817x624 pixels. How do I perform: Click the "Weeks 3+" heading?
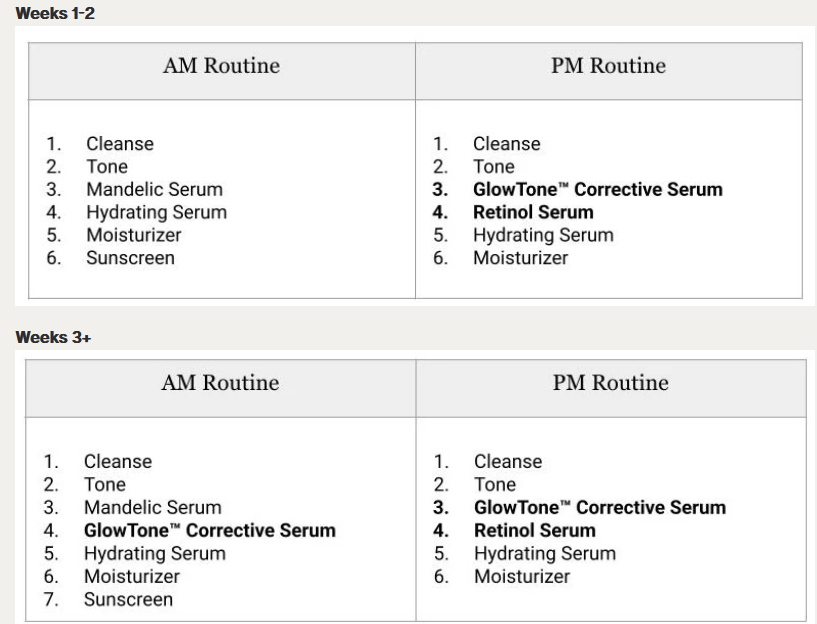tap(52, 337)
